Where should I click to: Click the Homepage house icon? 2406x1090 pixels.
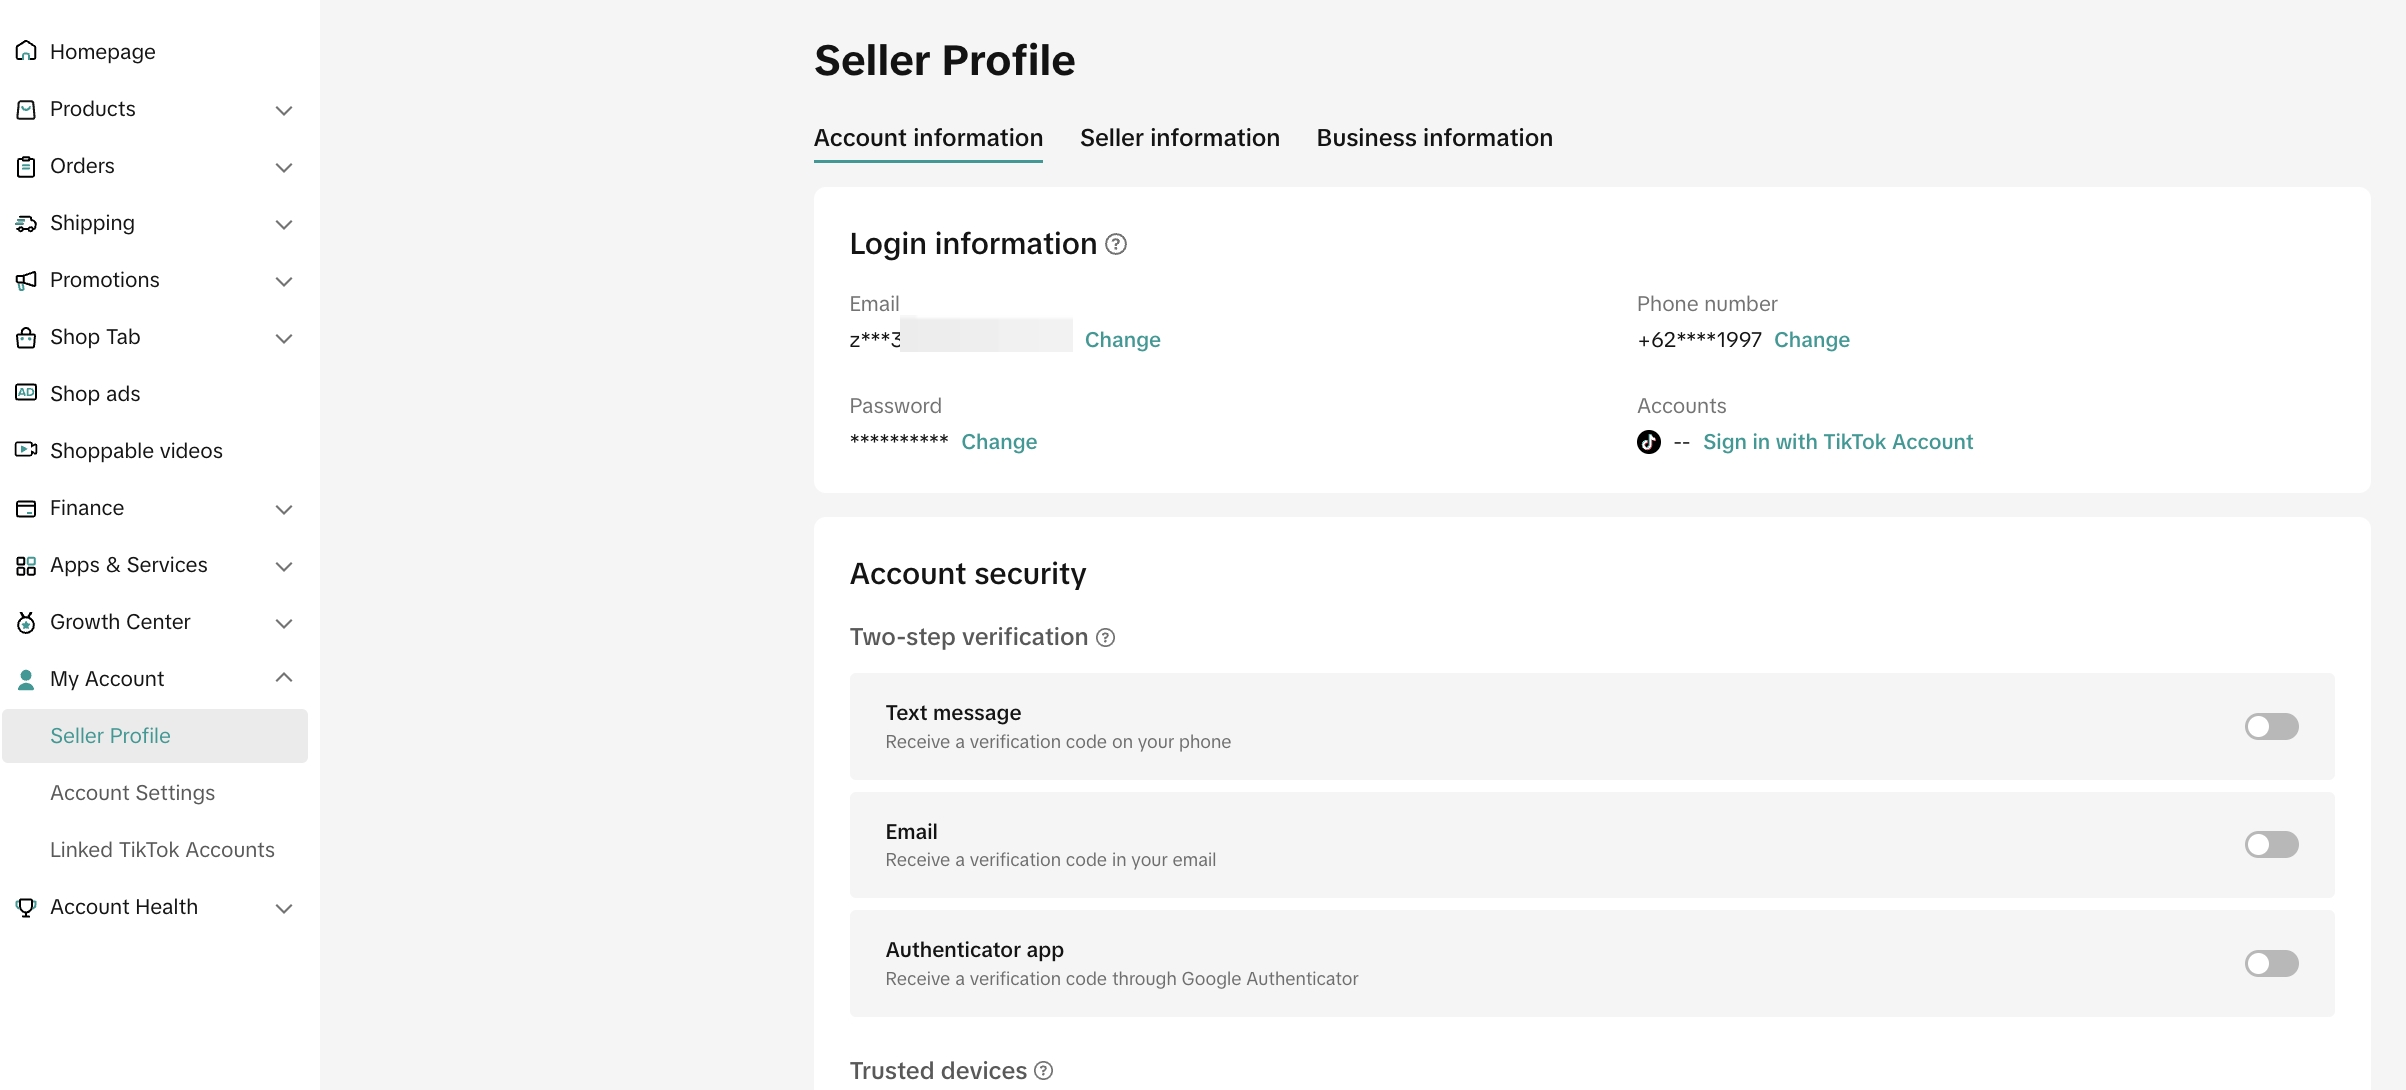[26, 51]
